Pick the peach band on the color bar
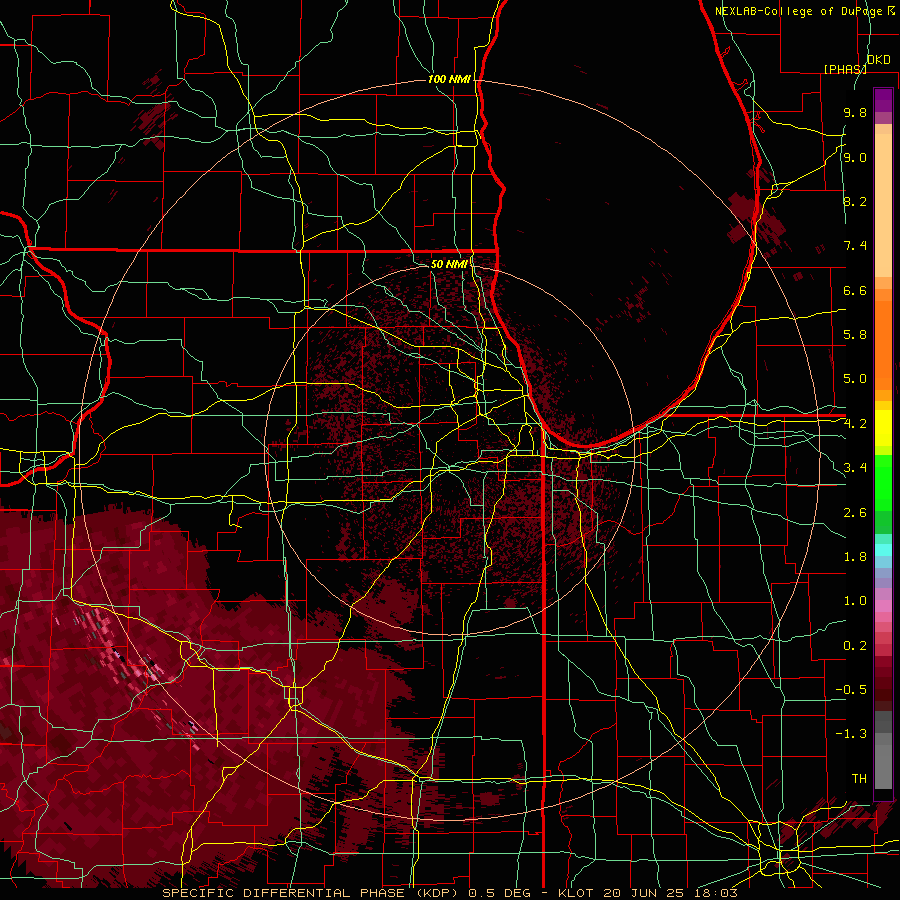This screenshot has height=900, width=900. point(883,206)
